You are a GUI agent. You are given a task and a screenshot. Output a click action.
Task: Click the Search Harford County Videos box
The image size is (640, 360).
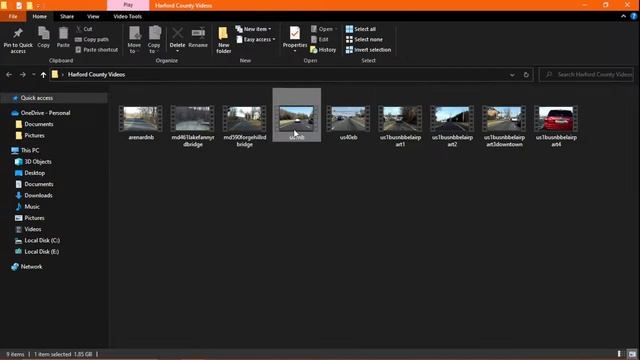pyautogui.click(x=587, y=75)
